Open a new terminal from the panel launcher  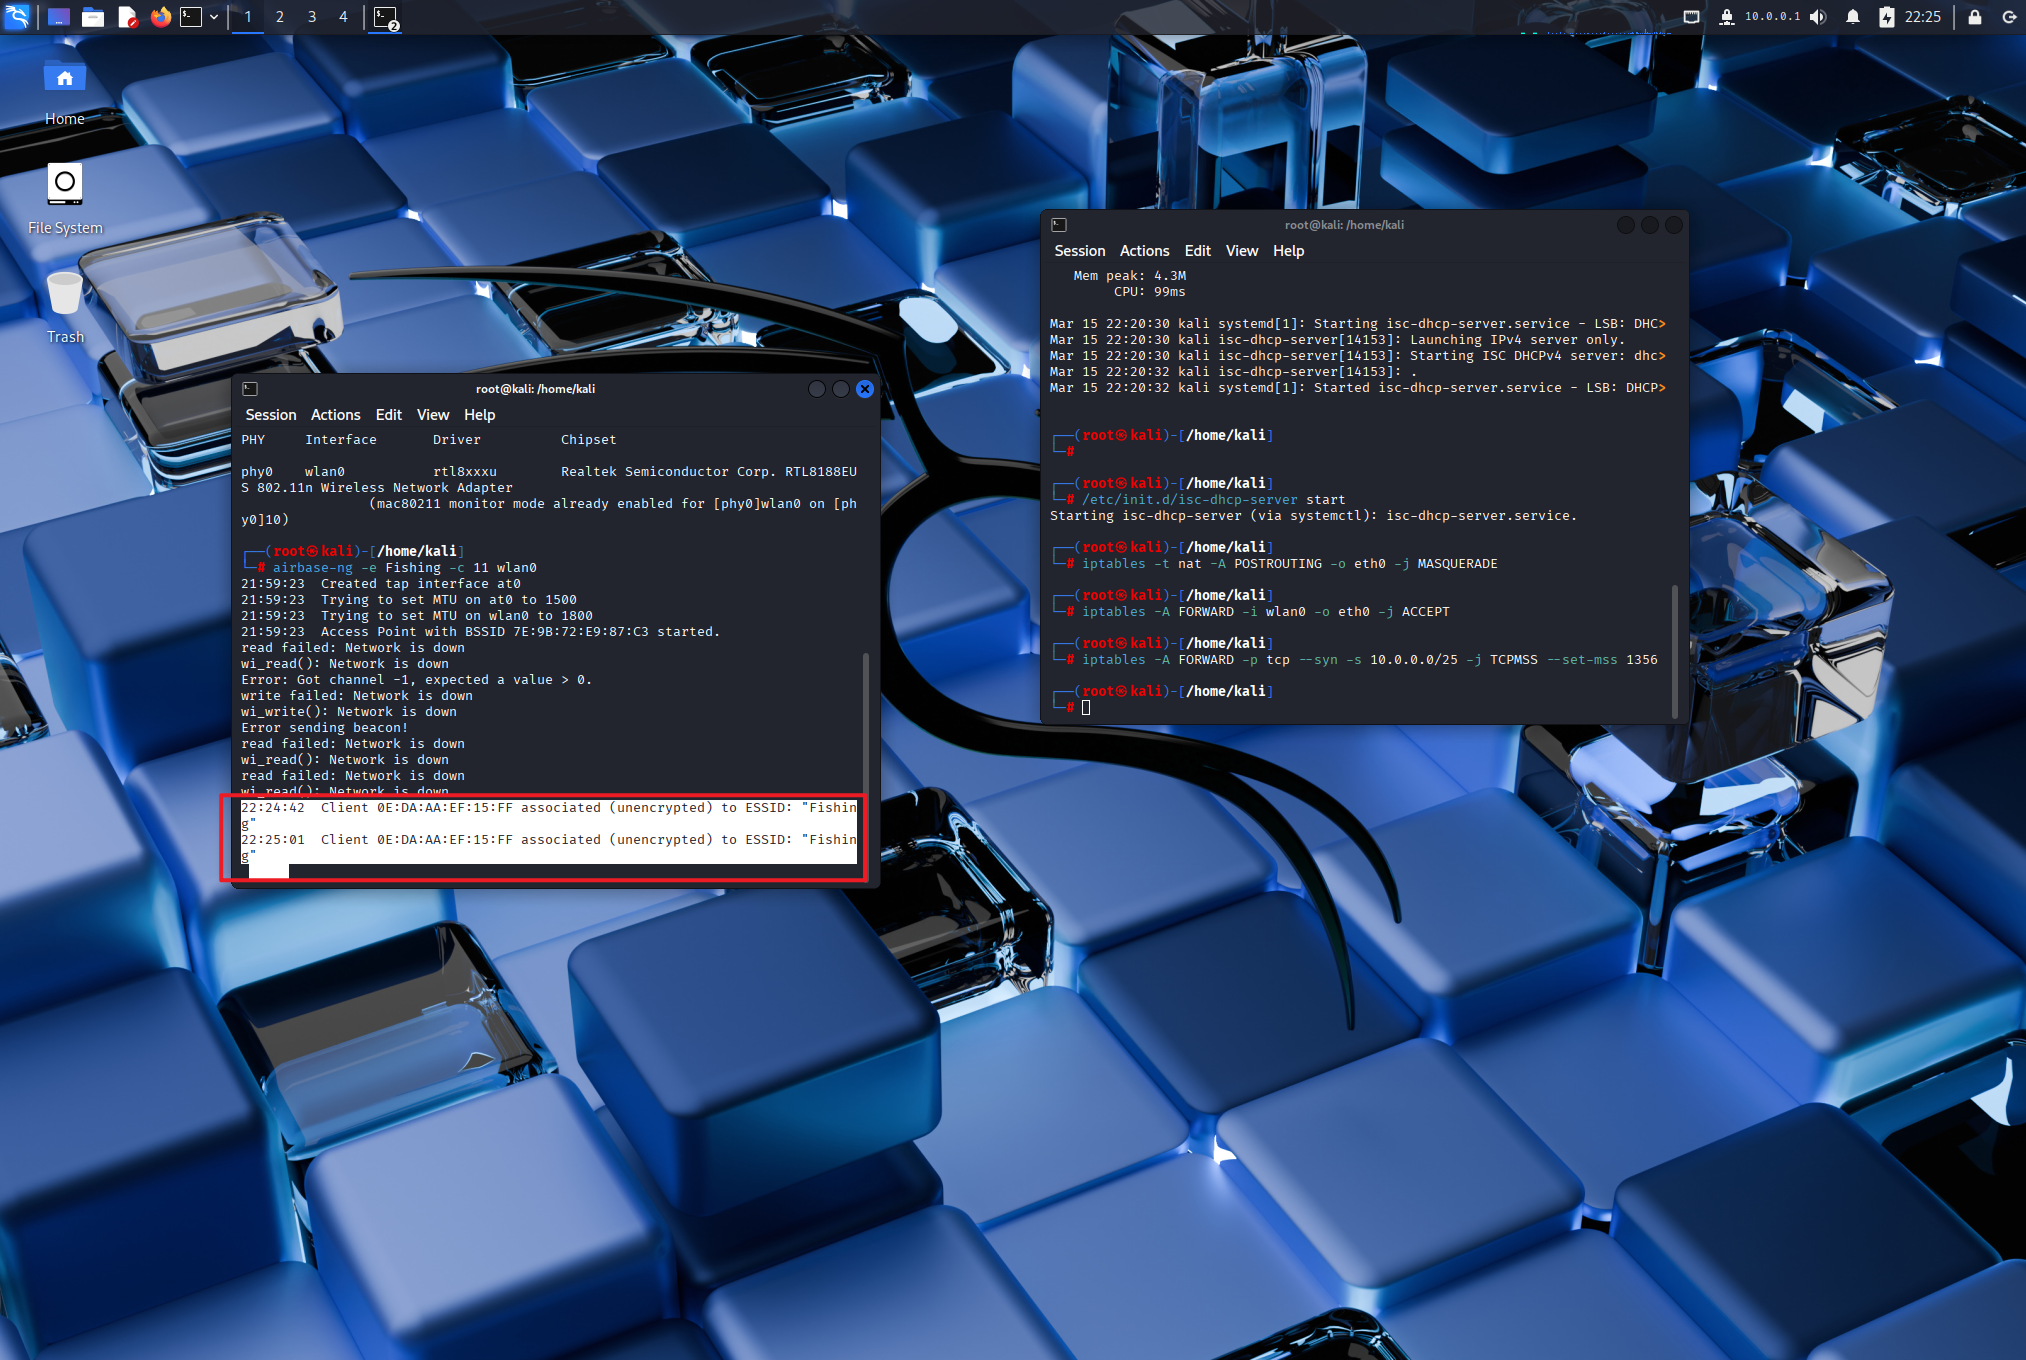click(x=191, y=17)
